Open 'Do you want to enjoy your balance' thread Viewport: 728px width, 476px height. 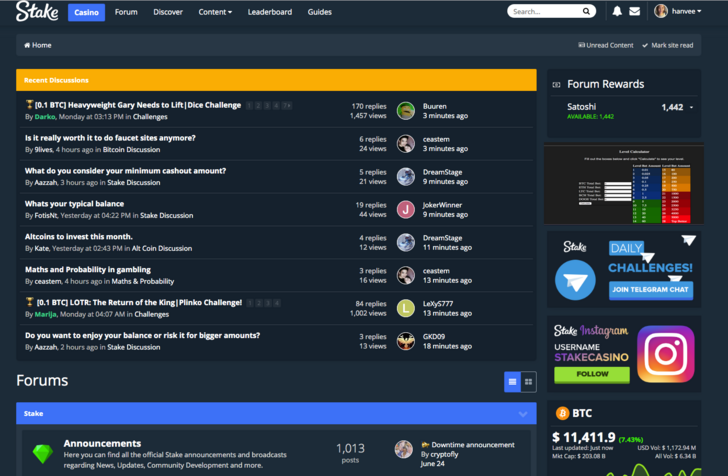pyautogui.click(x=142, y=335)
